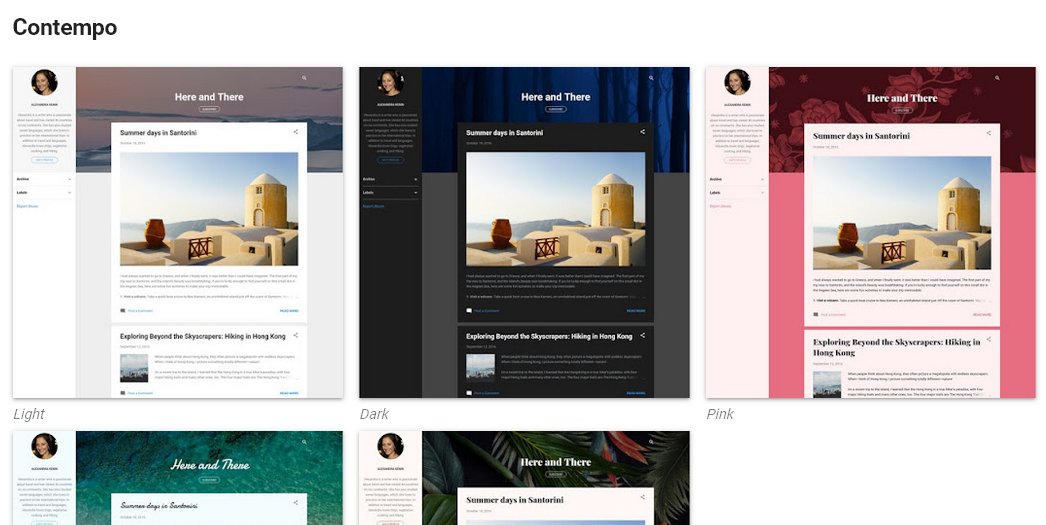Click 'Here and There' blog title in the Dark preview

(x=556, y=97)
